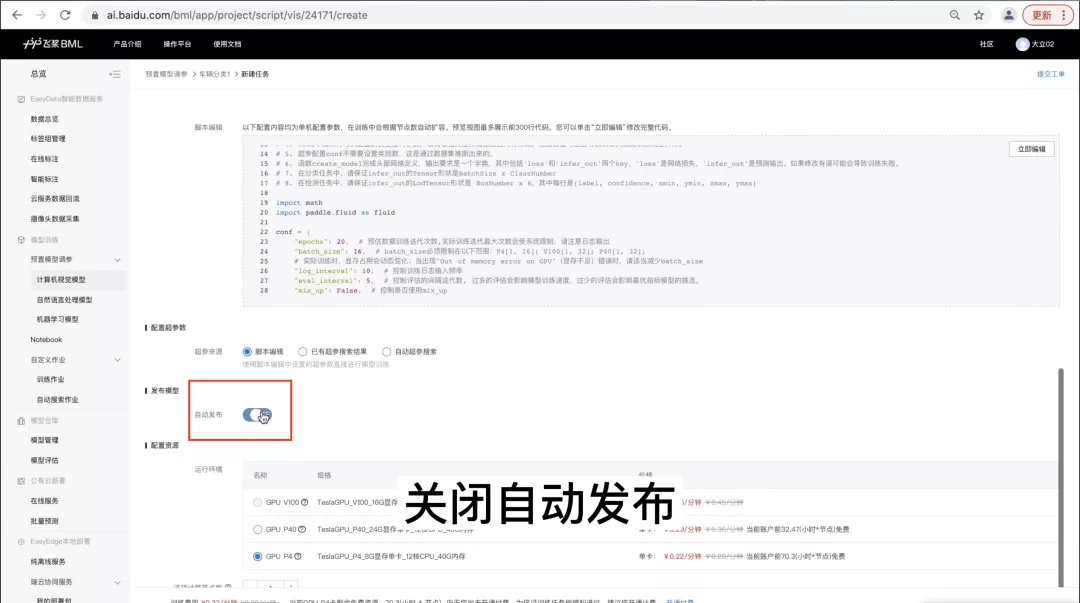
Task: Turn off the 自动发布 switch
Action: coord(257,415)
